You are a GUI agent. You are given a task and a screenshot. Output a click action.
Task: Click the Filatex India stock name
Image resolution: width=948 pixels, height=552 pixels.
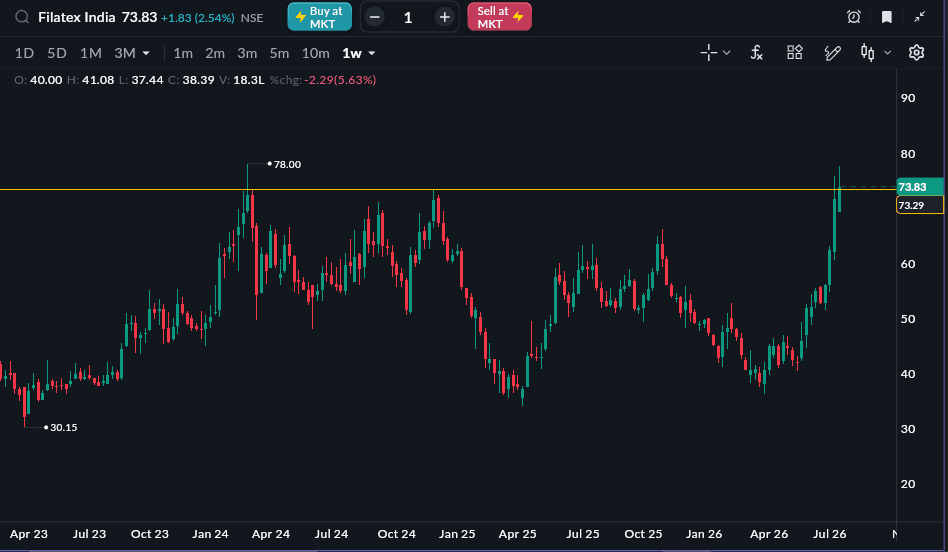pyautogui.click(x=77, y=17)
